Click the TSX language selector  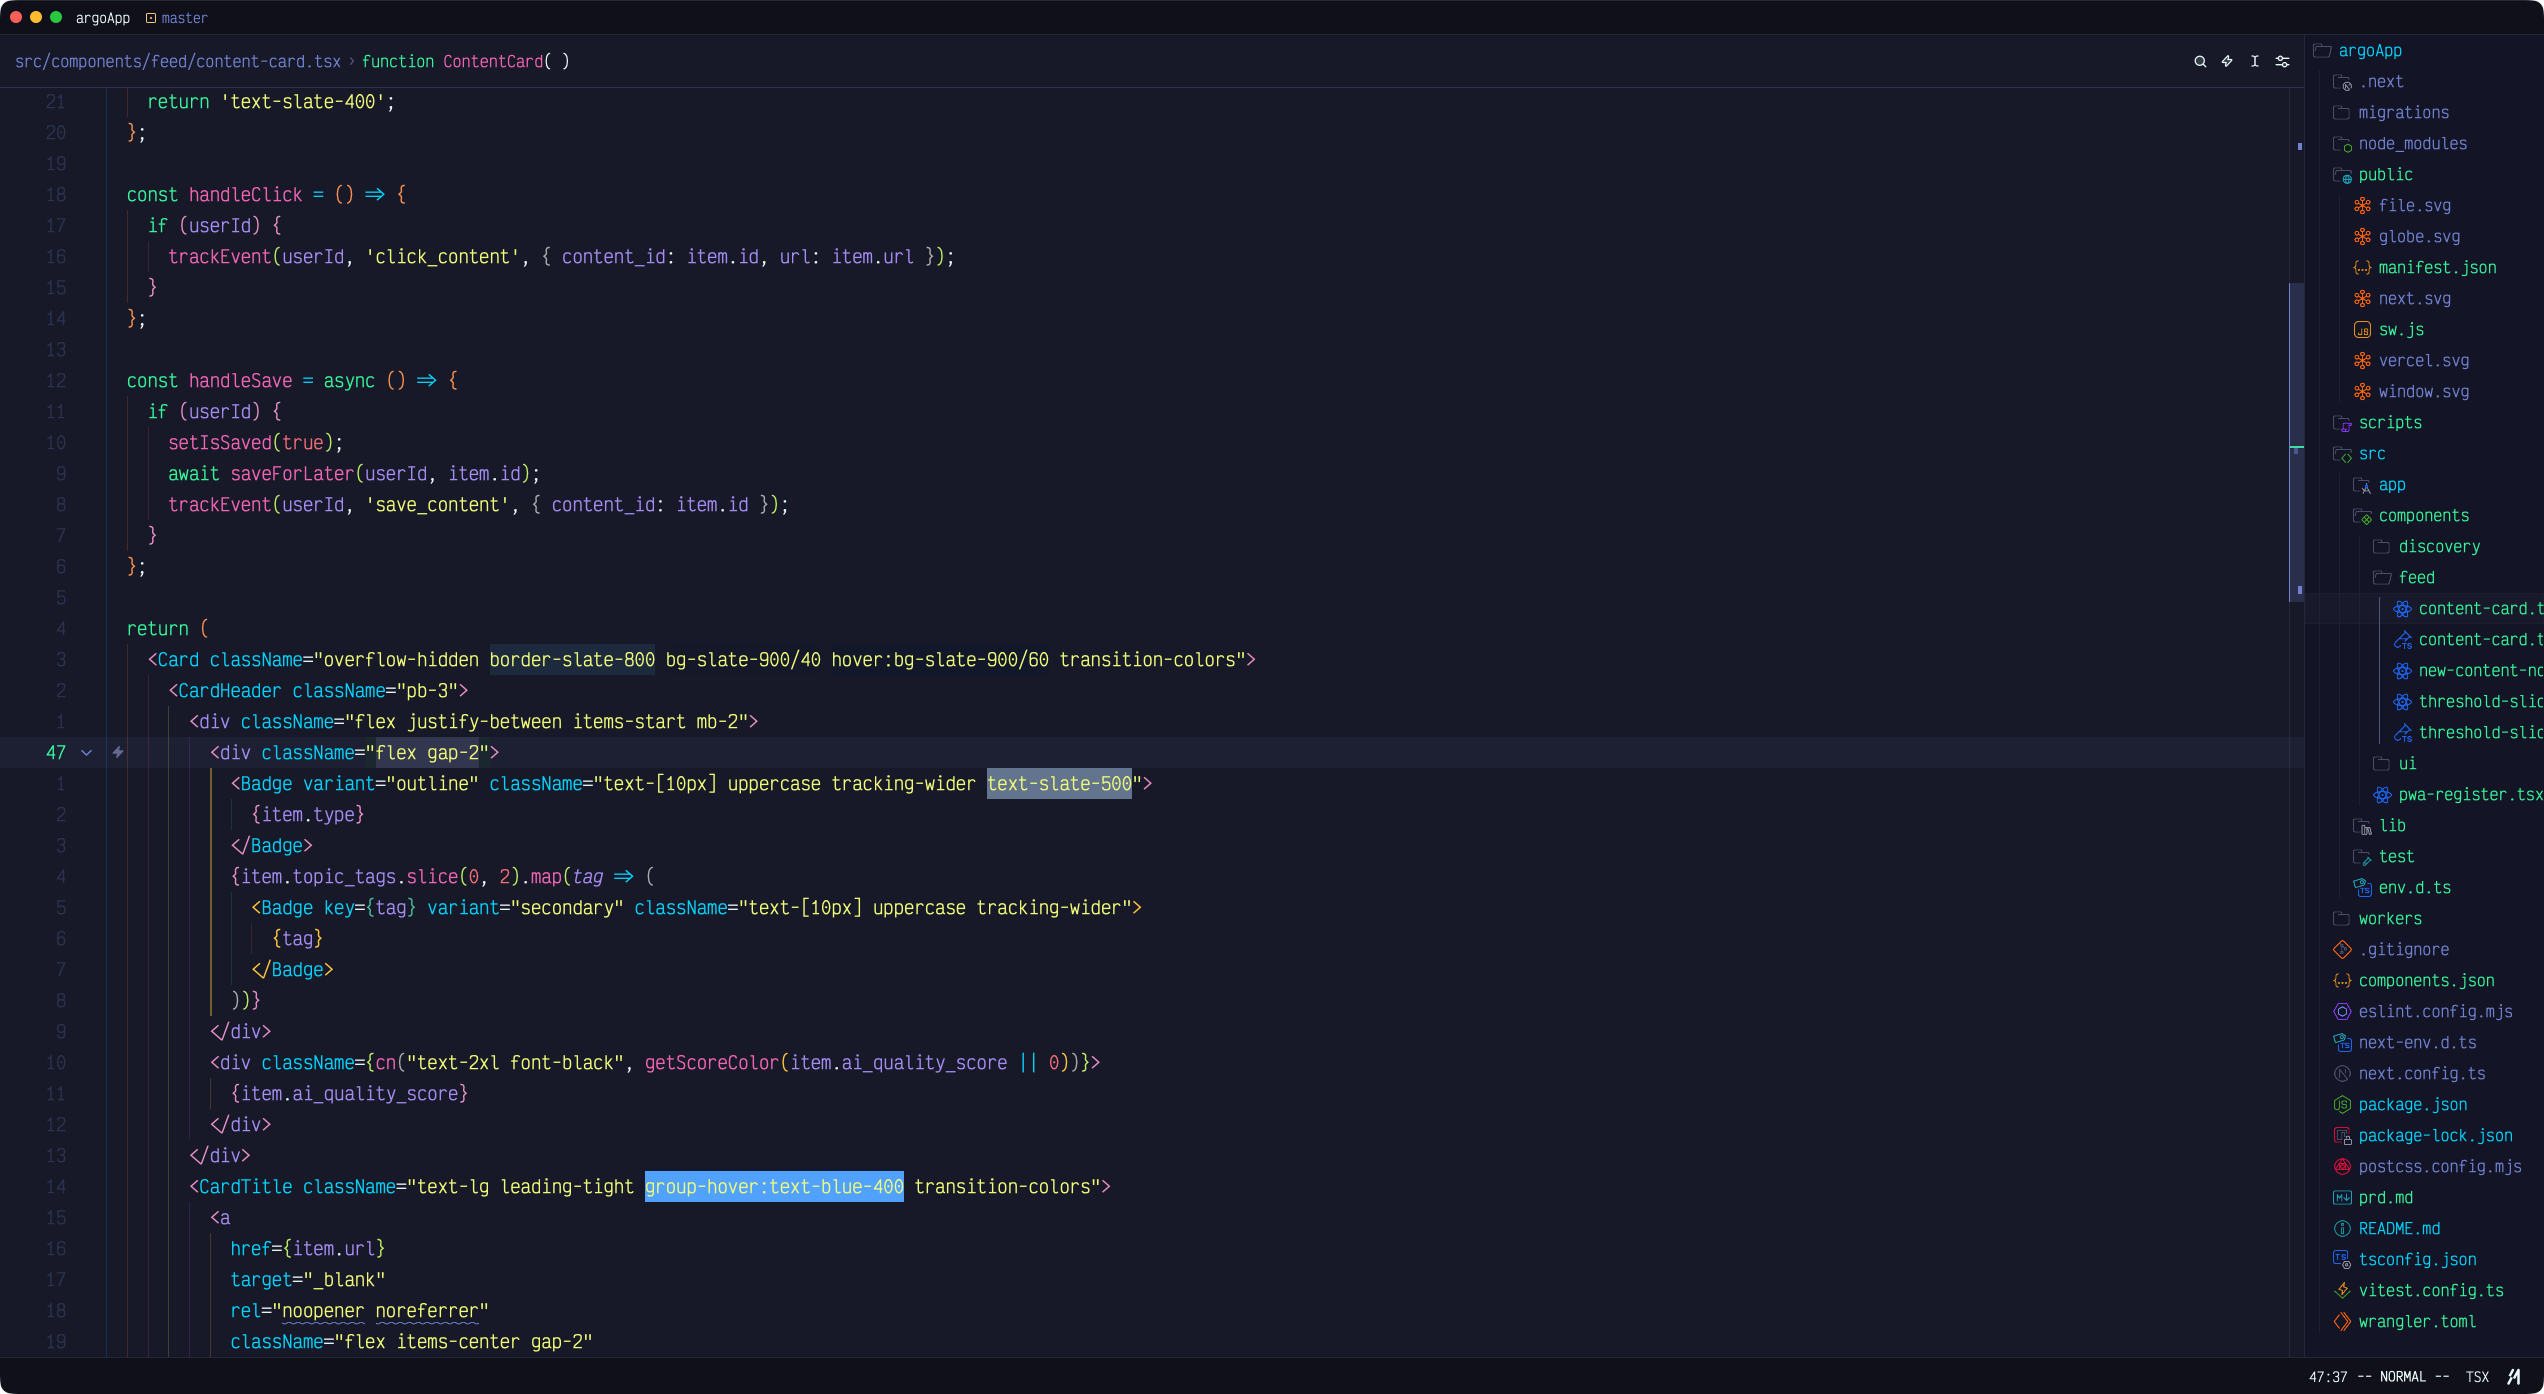[2477, 1377]
